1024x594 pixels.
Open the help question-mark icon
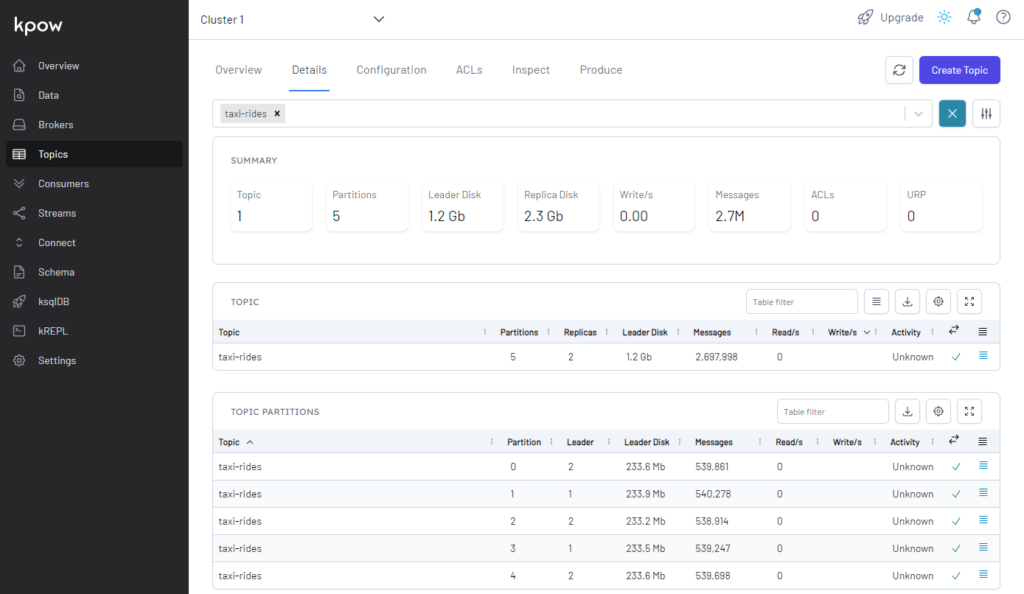point(1003,17)
